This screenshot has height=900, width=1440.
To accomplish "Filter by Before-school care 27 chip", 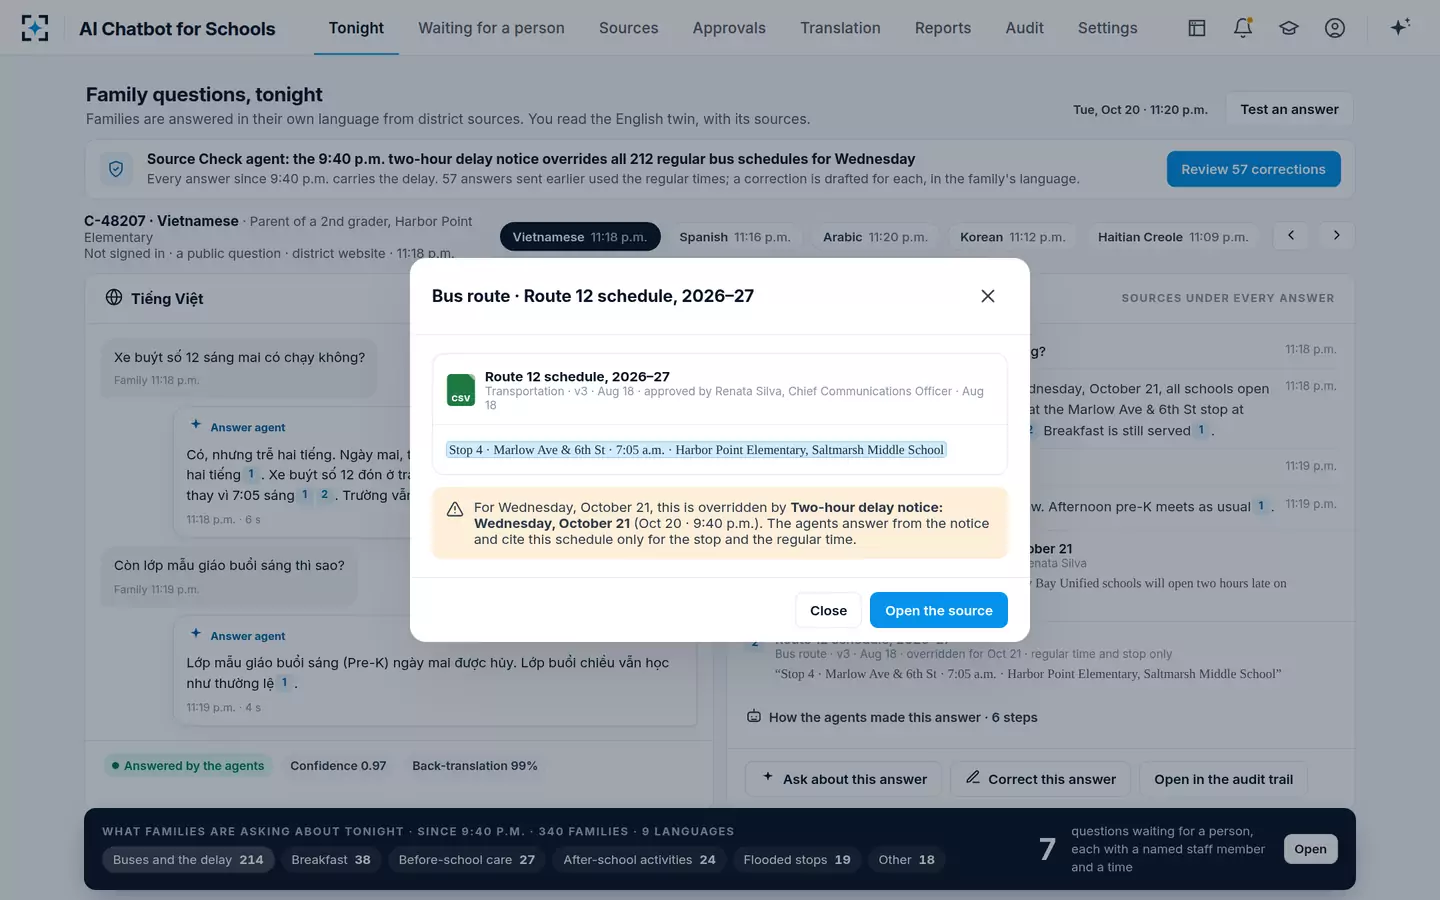I will (467, 860).
